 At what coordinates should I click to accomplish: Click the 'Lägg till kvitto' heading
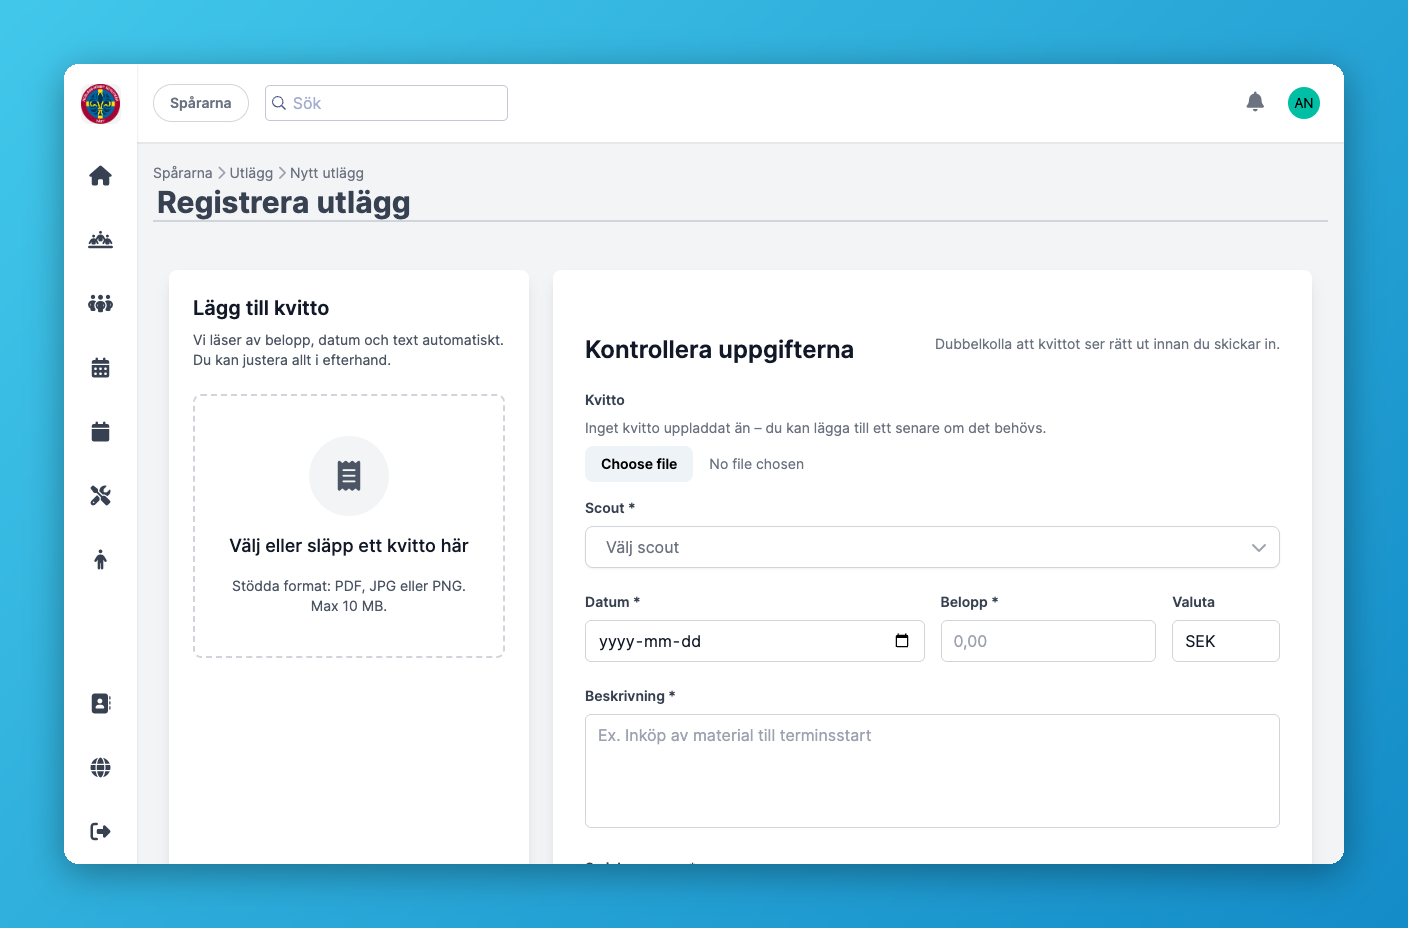[261, 308]
